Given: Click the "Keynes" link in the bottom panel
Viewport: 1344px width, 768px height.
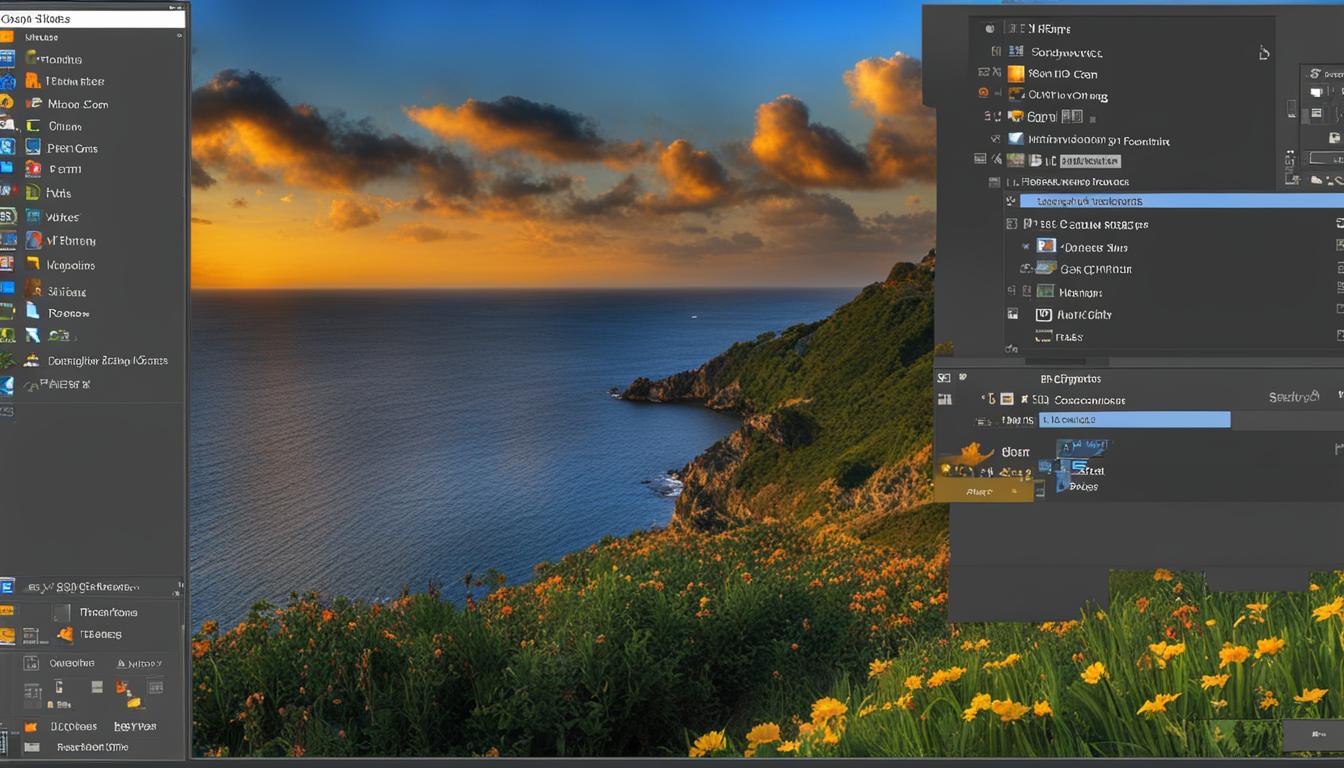Looking at the screenshot, I should click(x=135, y=726).
